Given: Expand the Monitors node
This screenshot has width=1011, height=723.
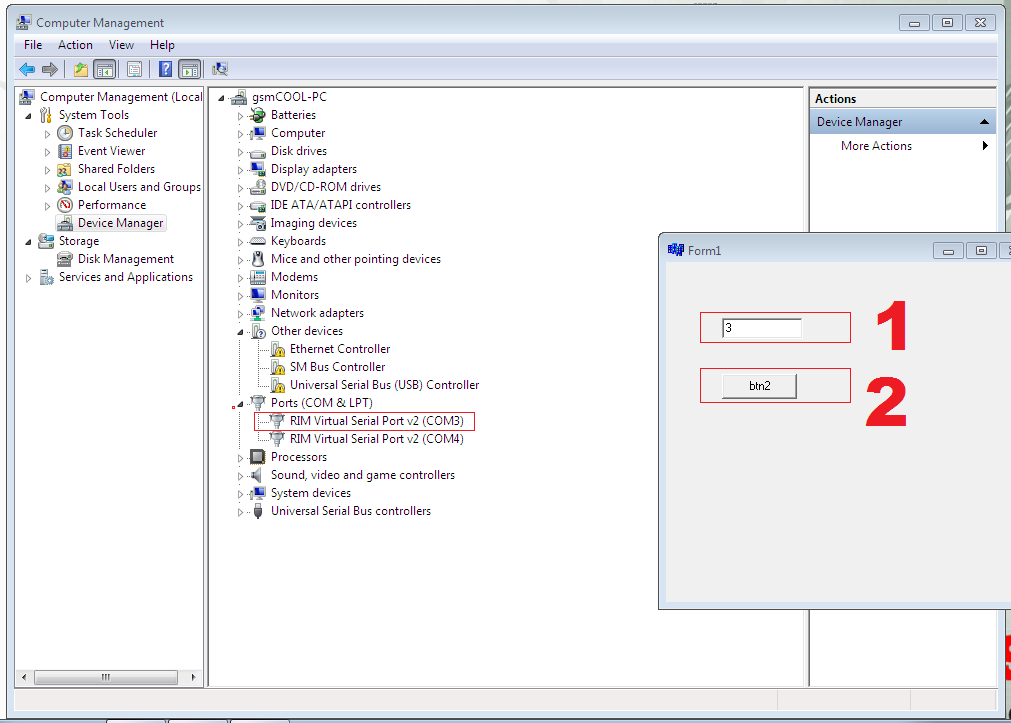Looking at the screenshot, I should point(240,296).
